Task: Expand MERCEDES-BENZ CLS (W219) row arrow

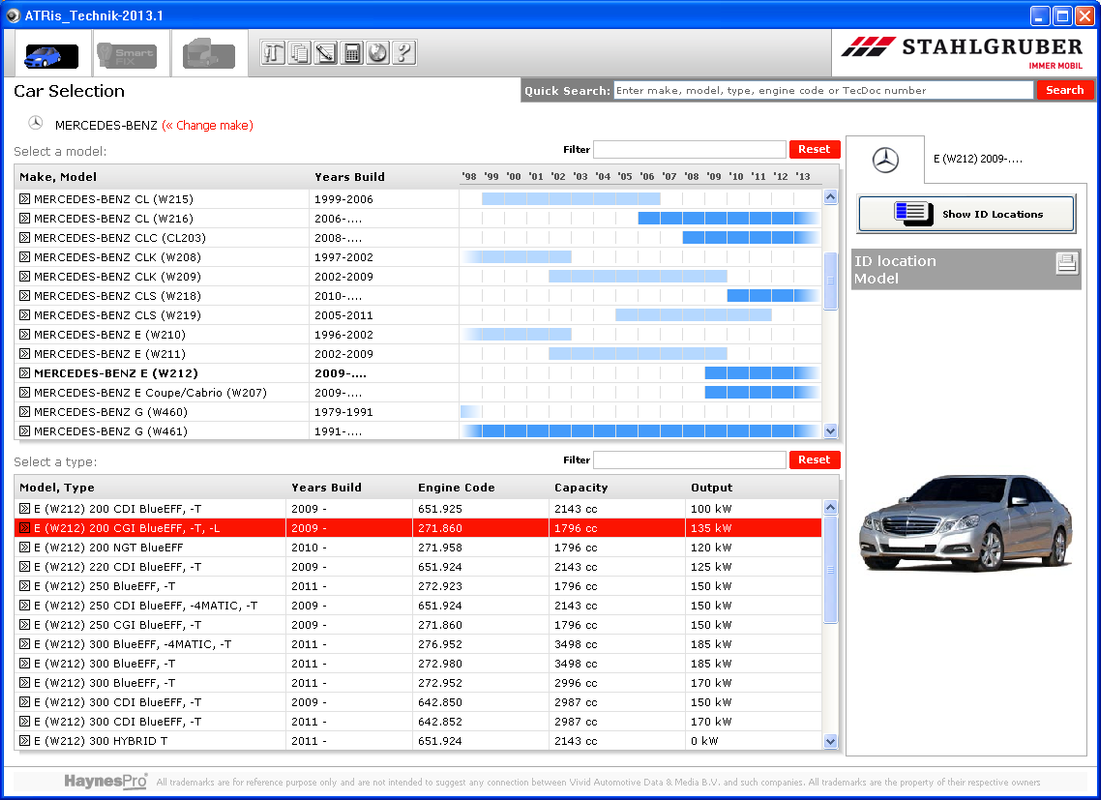Action: [25, 315]
